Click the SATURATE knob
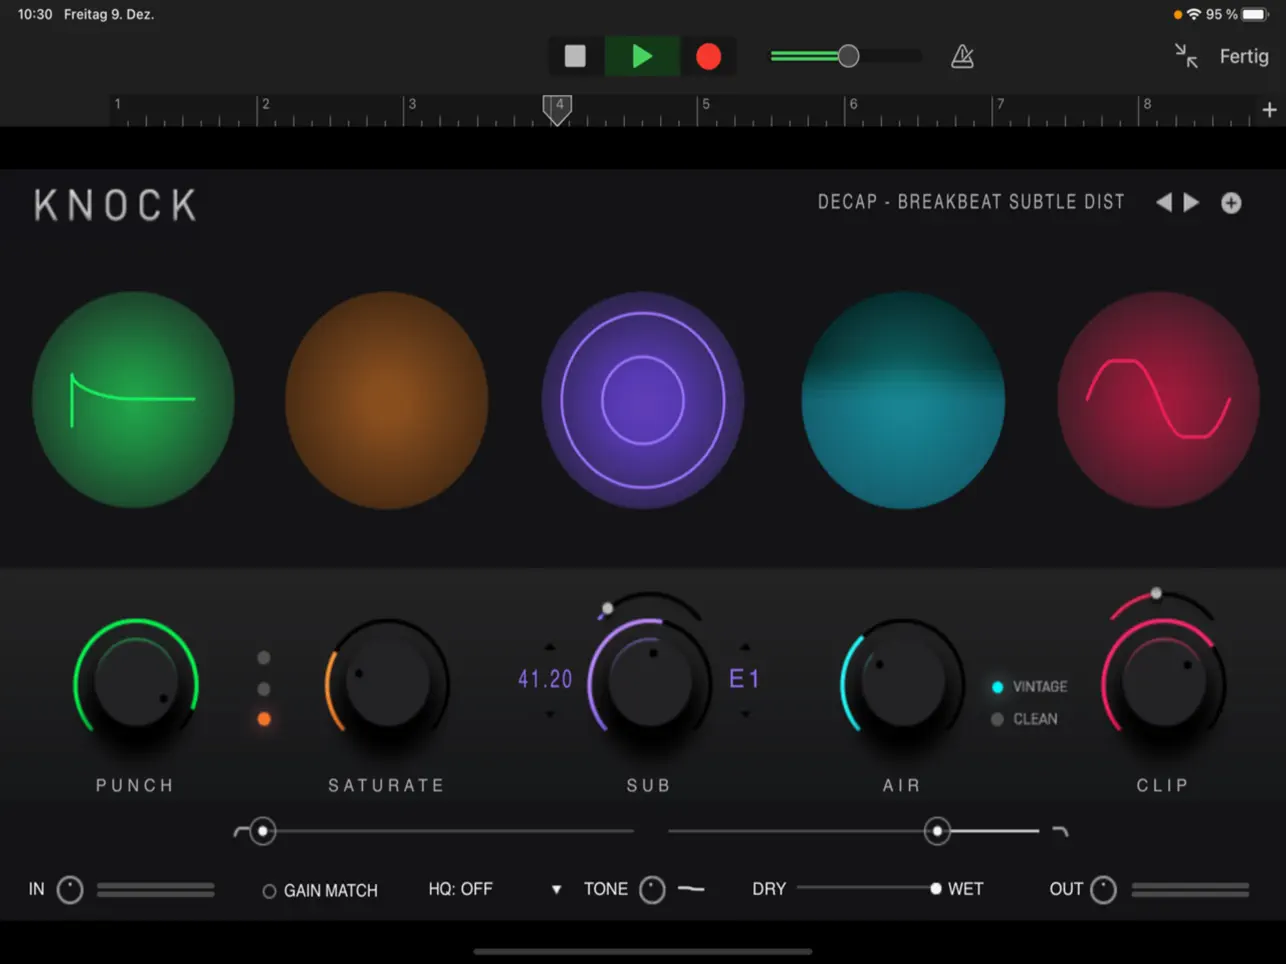 [387, 683]
